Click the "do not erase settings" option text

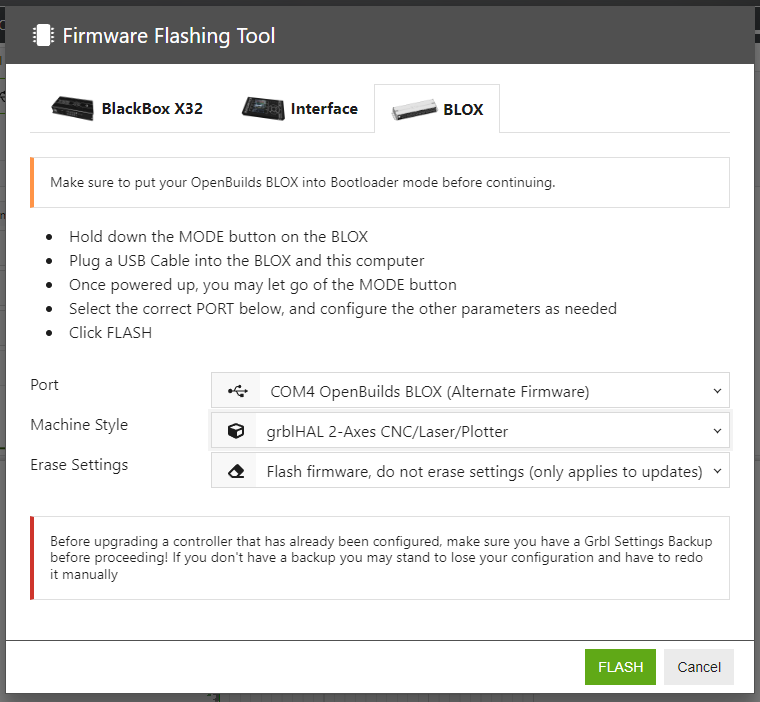(484, 471)
